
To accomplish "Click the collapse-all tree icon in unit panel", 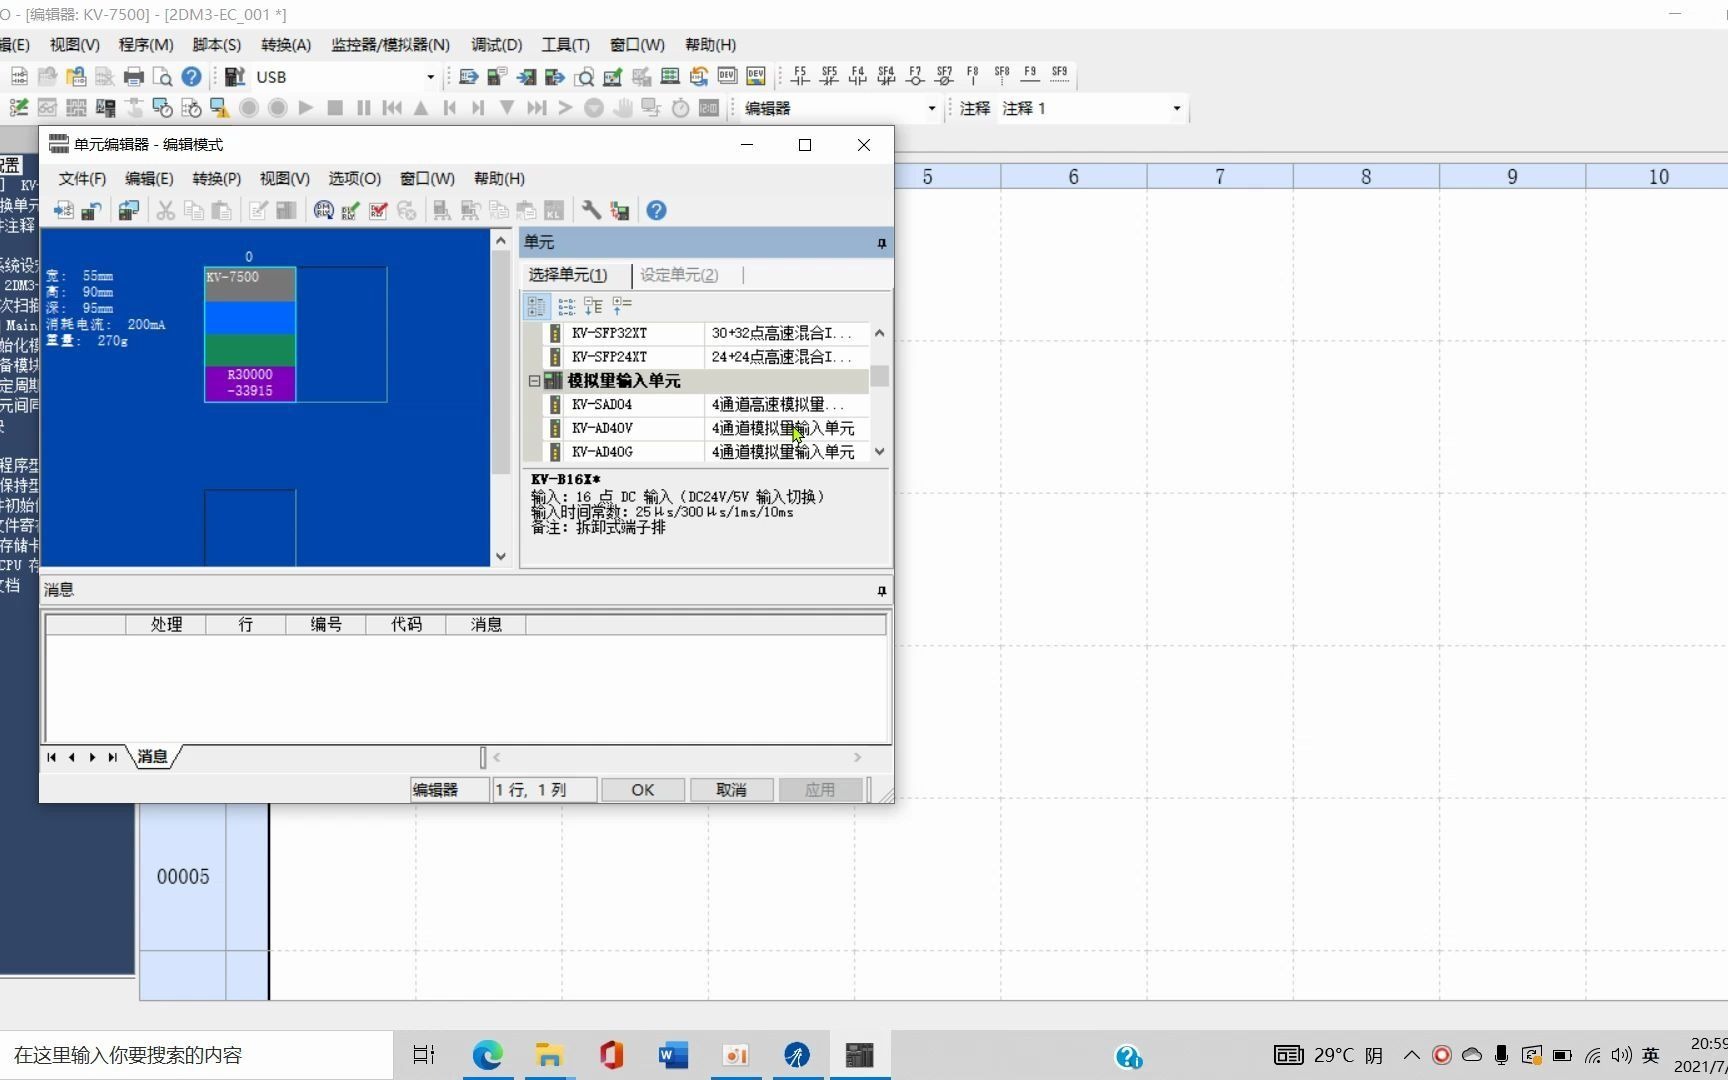I will (622, 306).
